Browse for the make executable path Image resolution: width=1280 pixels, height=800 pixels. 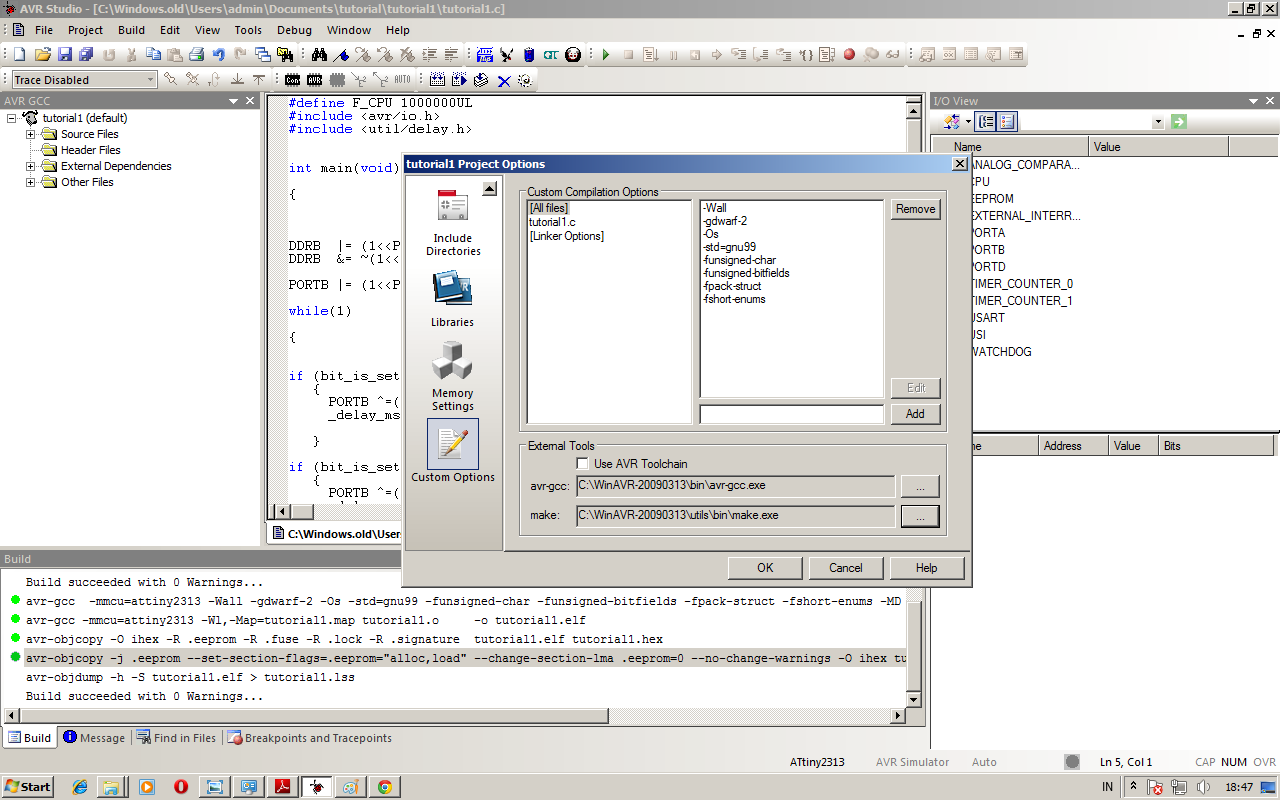click(x=920, y=516)
